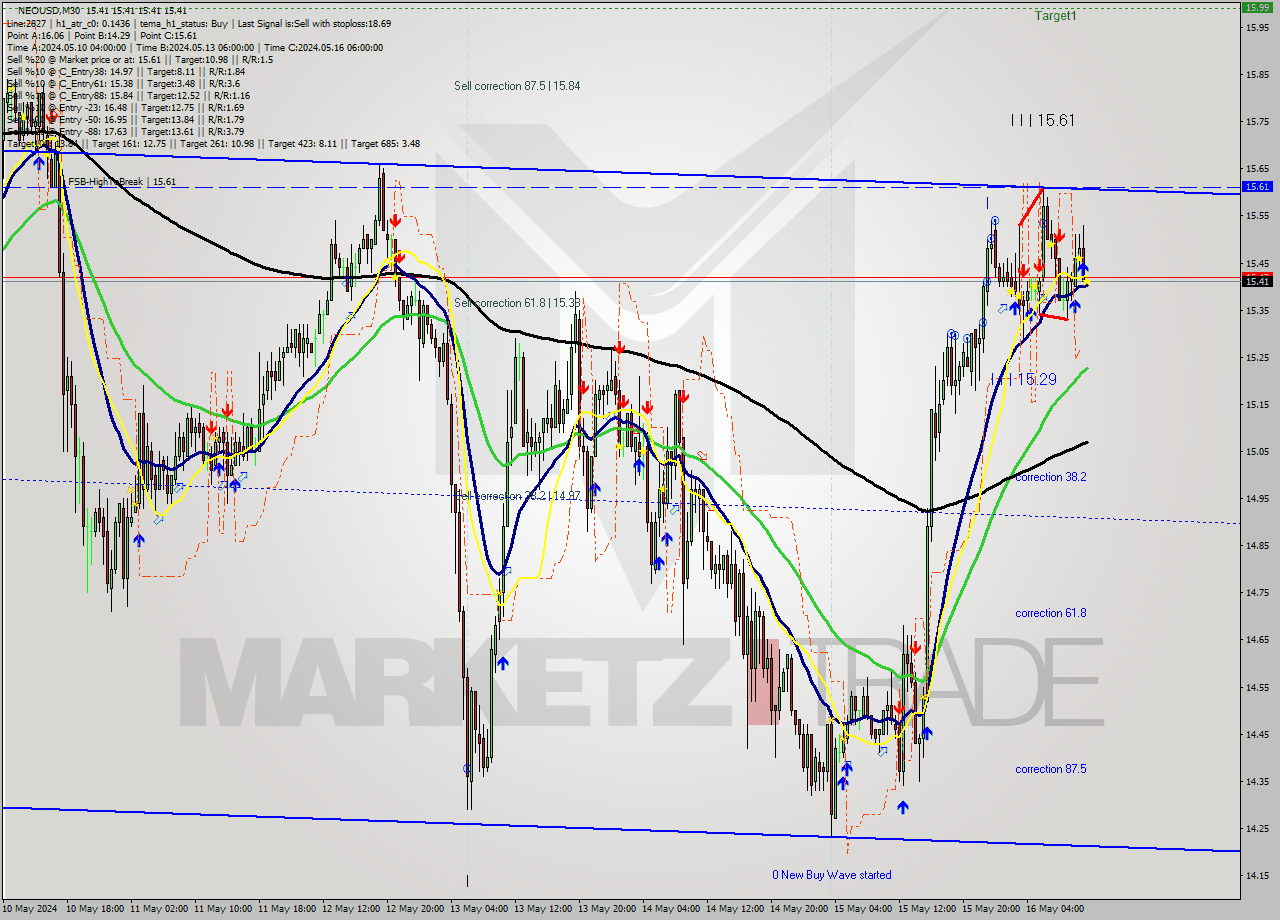Click the 'FSB-HighToBreak | 15.61' label

[122, 182]
